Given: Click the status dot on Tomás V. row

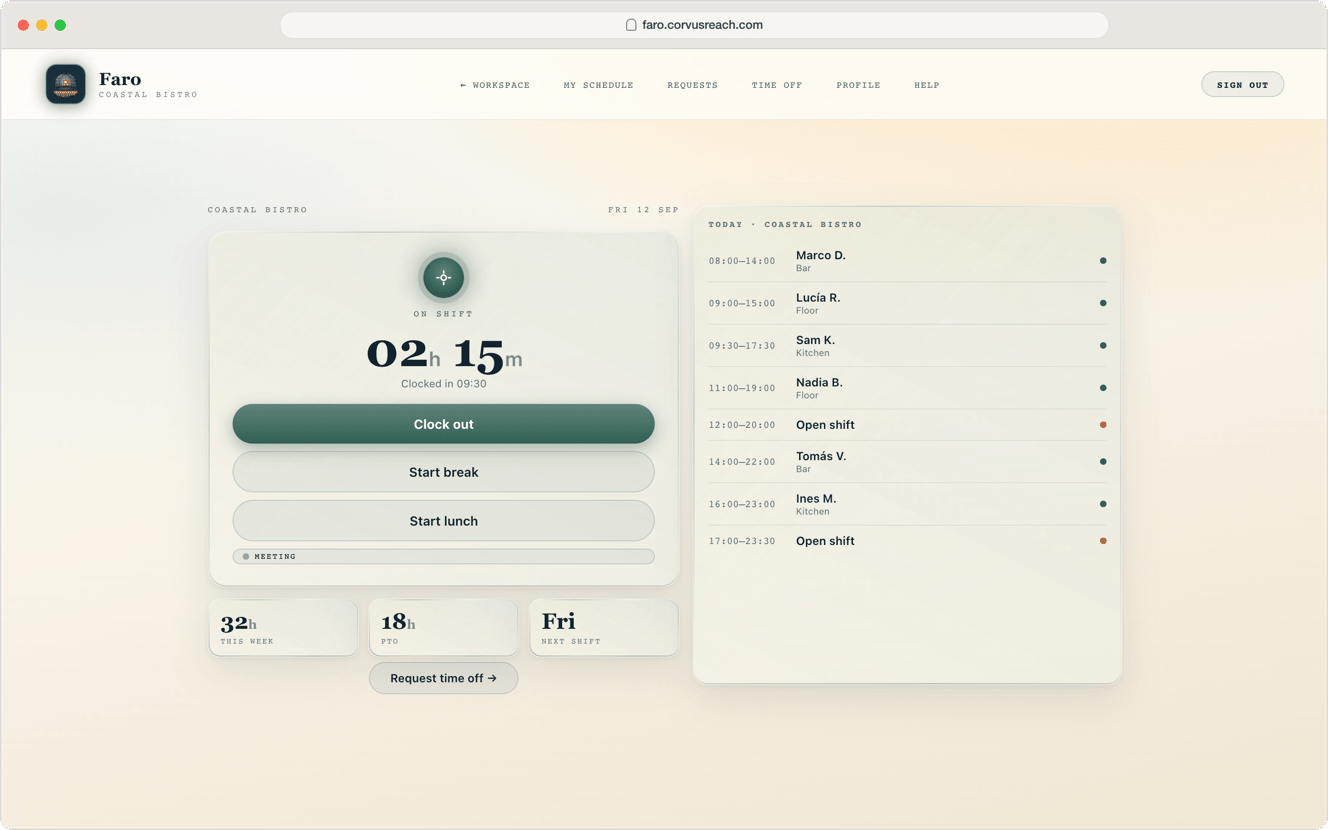Looking at the screenshot, I should [x=1103, y=462].
